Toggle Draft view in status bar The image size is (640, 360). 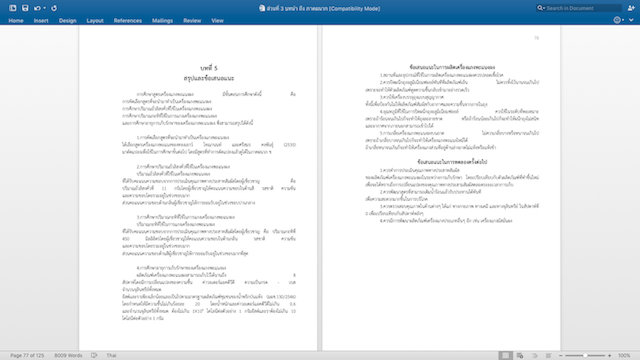[x=549, y=356]
